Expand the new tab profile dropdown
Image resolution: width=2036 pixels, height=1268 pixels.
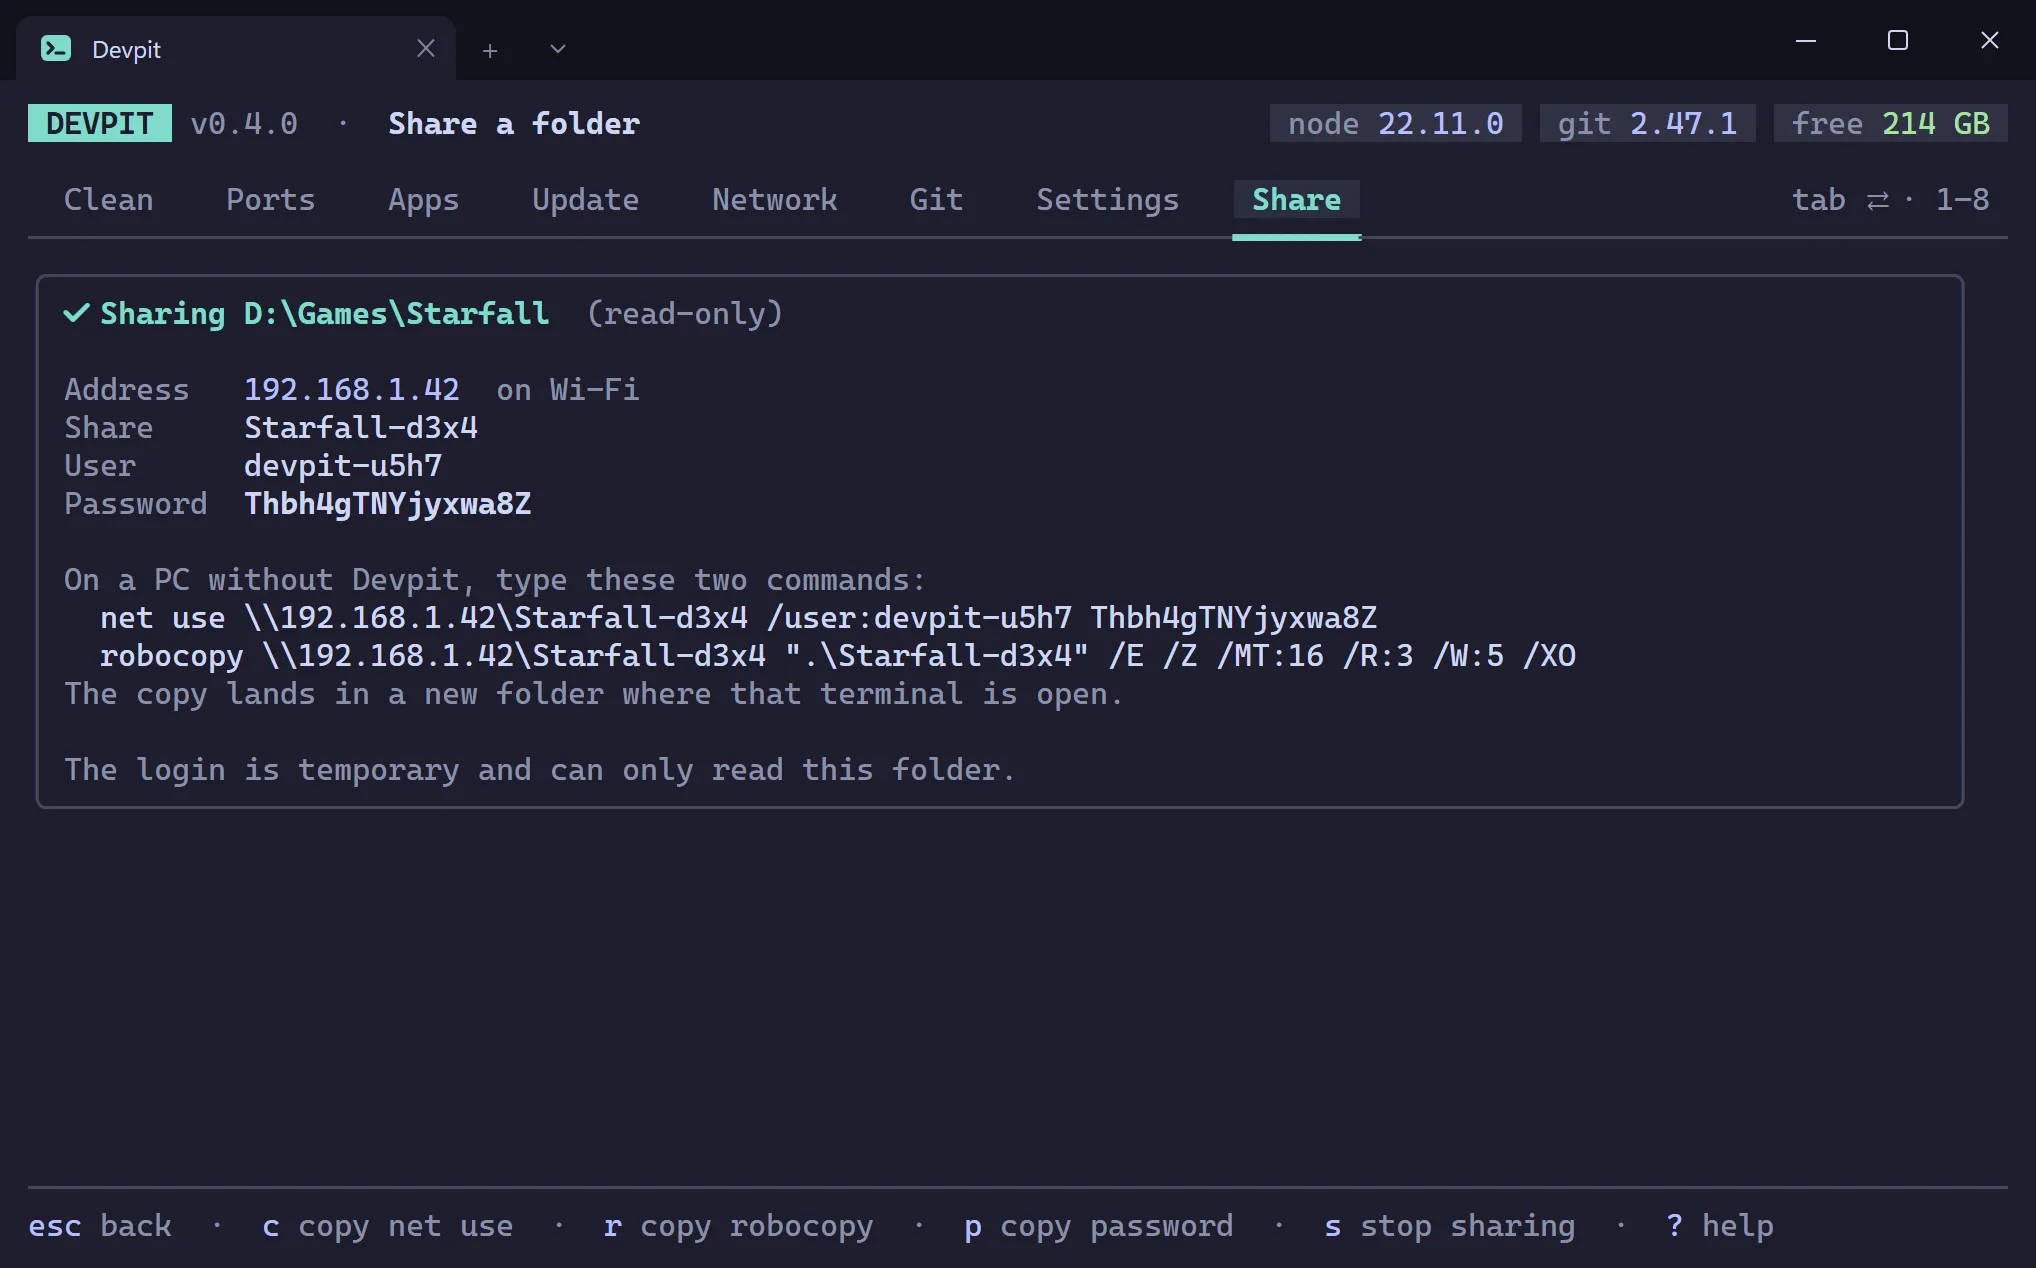(558, 49)
